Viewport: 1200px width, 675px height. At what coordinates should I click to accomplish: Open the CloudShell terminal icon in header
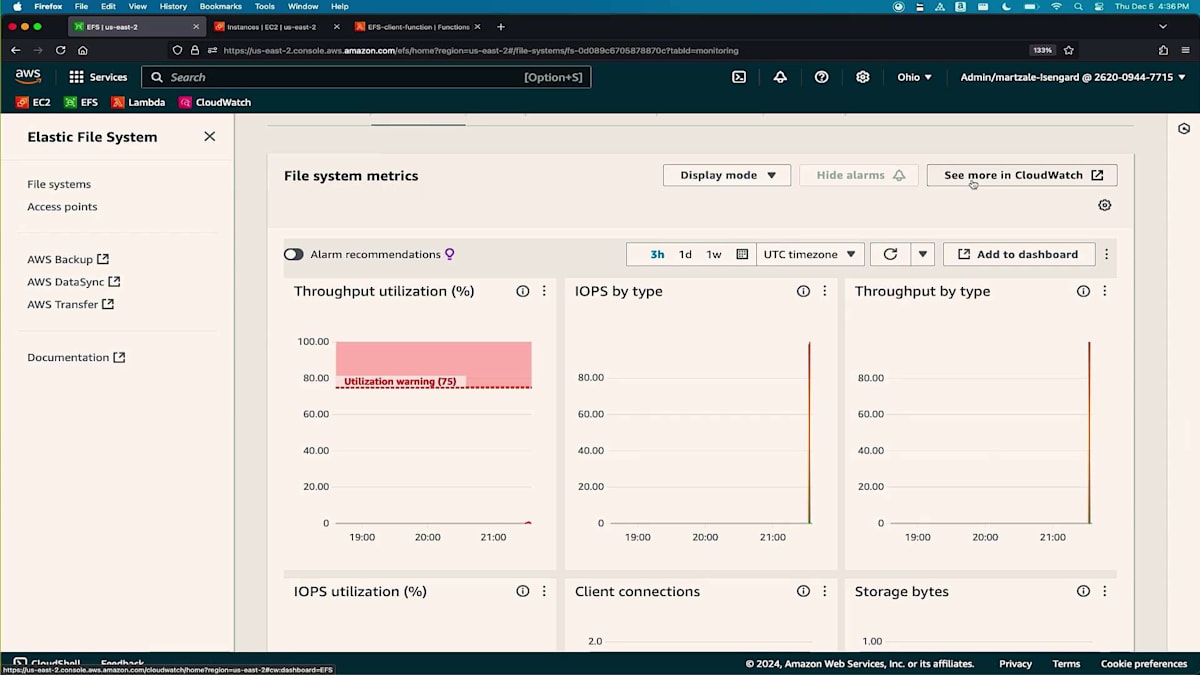click(x=739, y=77)
